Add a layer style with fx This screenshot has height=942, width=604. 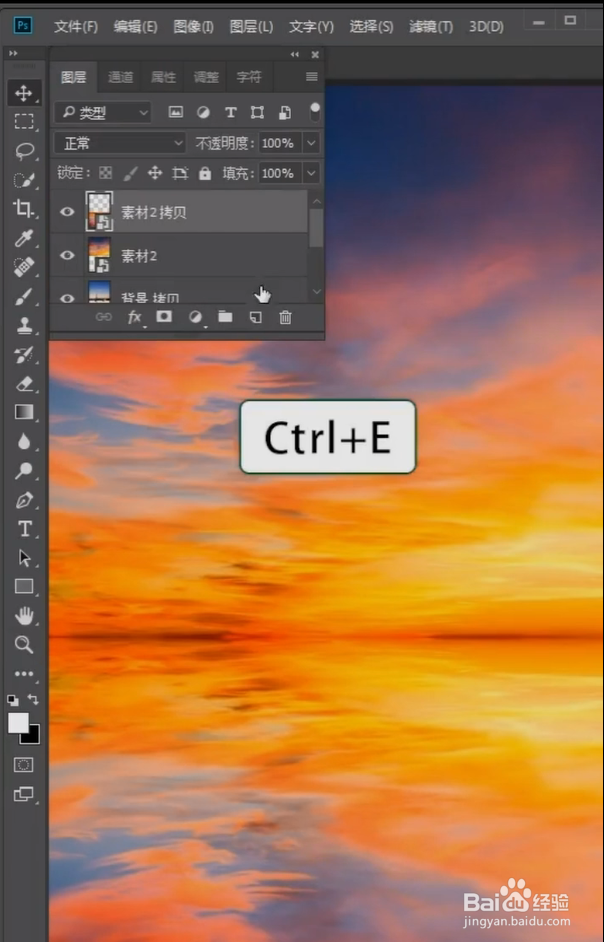click(x=135, y=317)
